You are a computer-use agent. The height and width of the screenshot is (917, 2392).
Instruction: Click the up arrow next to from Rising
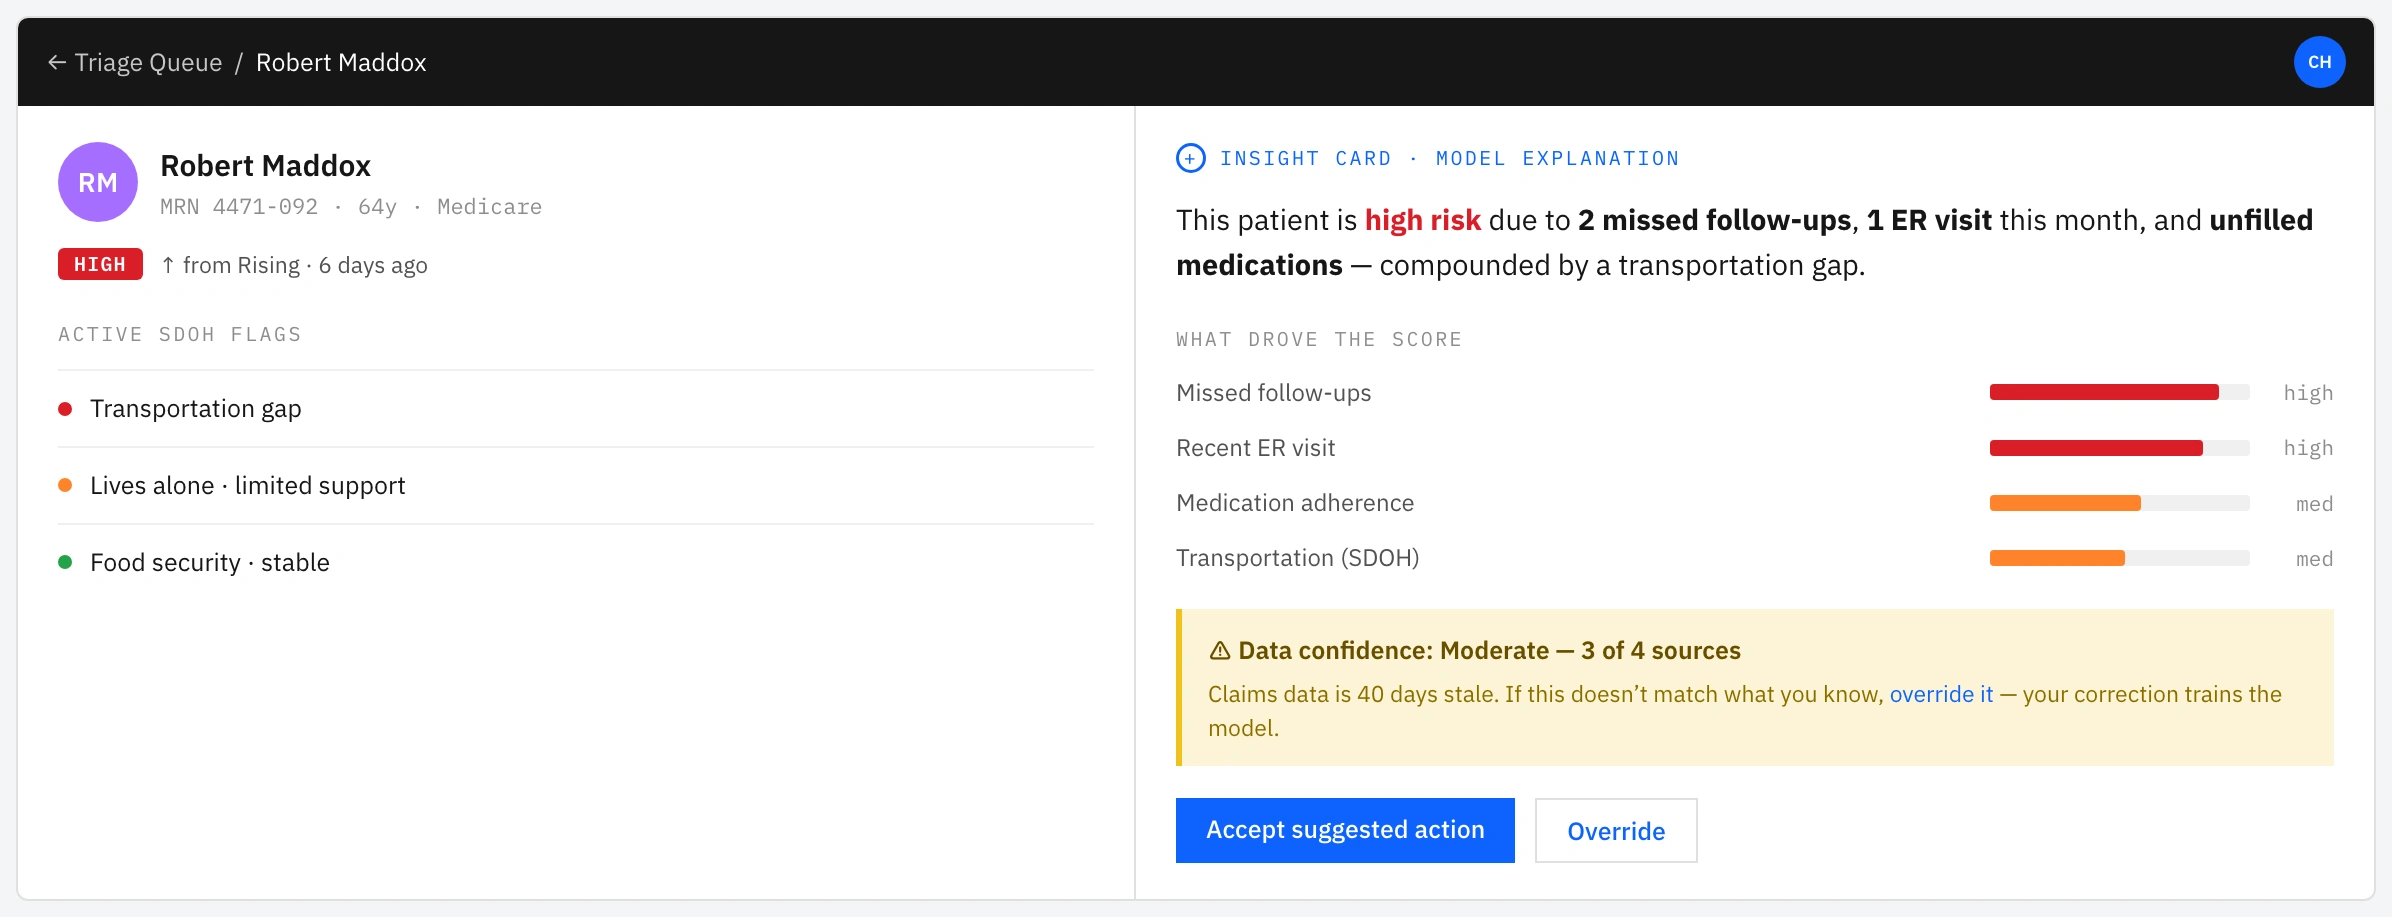(x=168, y=265)
